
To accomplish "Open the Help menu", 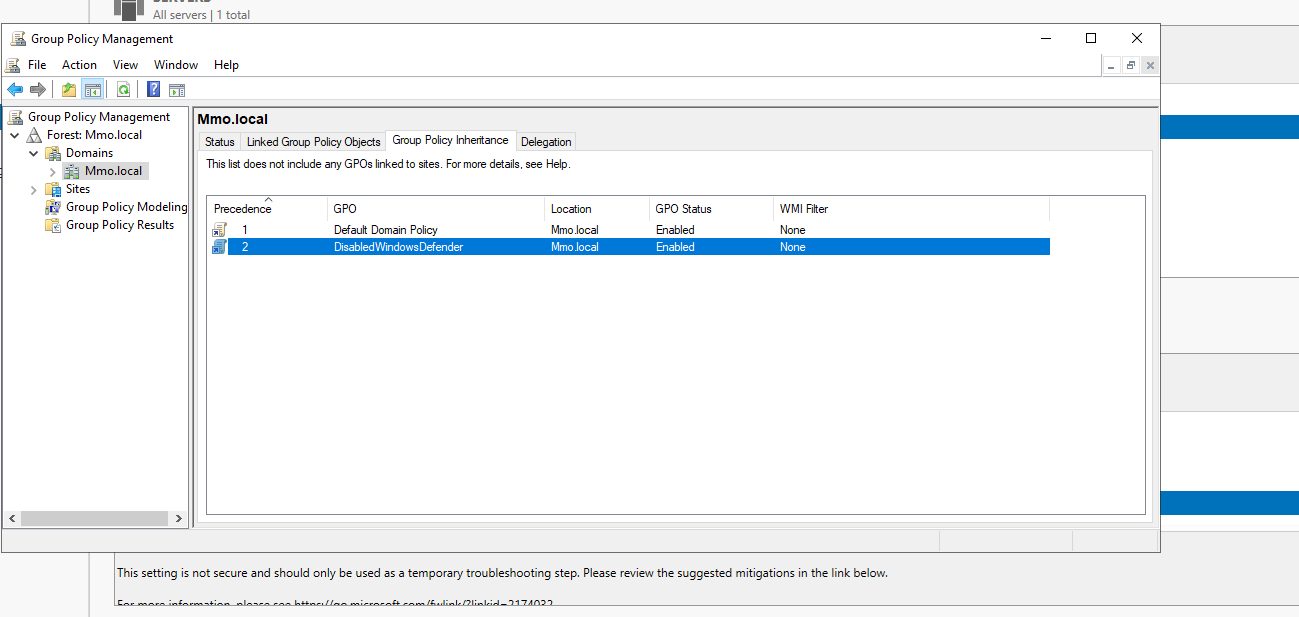I will 227,65.
